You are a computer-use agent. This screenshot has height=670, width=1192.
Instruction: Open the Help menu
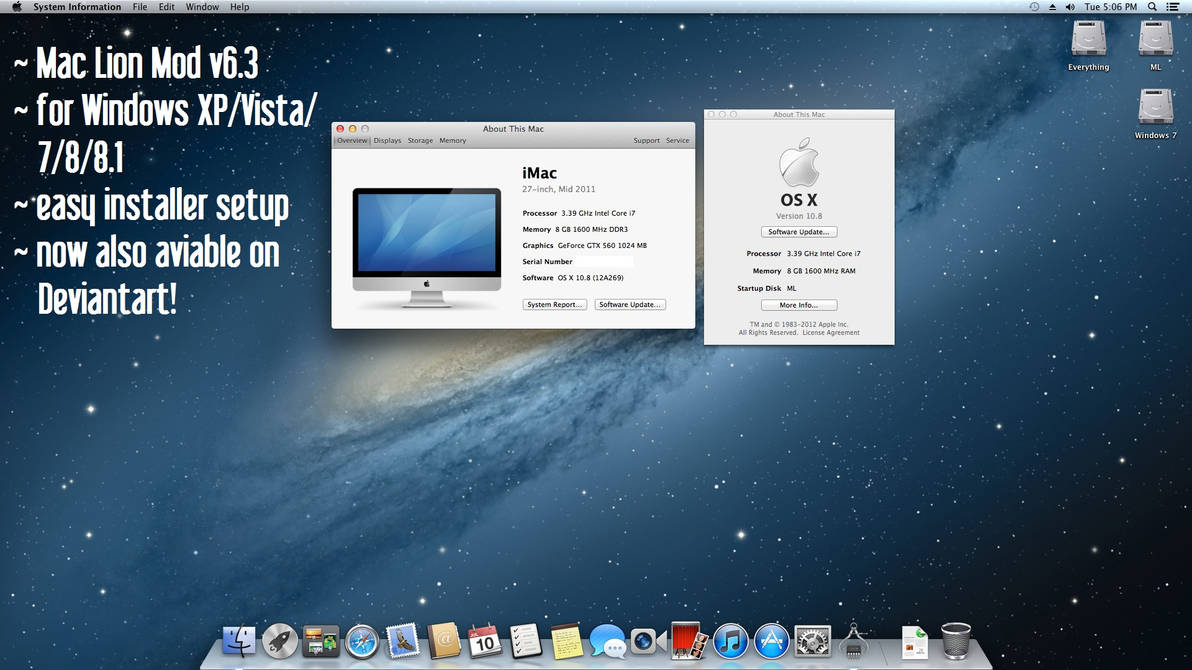(239, 7)
